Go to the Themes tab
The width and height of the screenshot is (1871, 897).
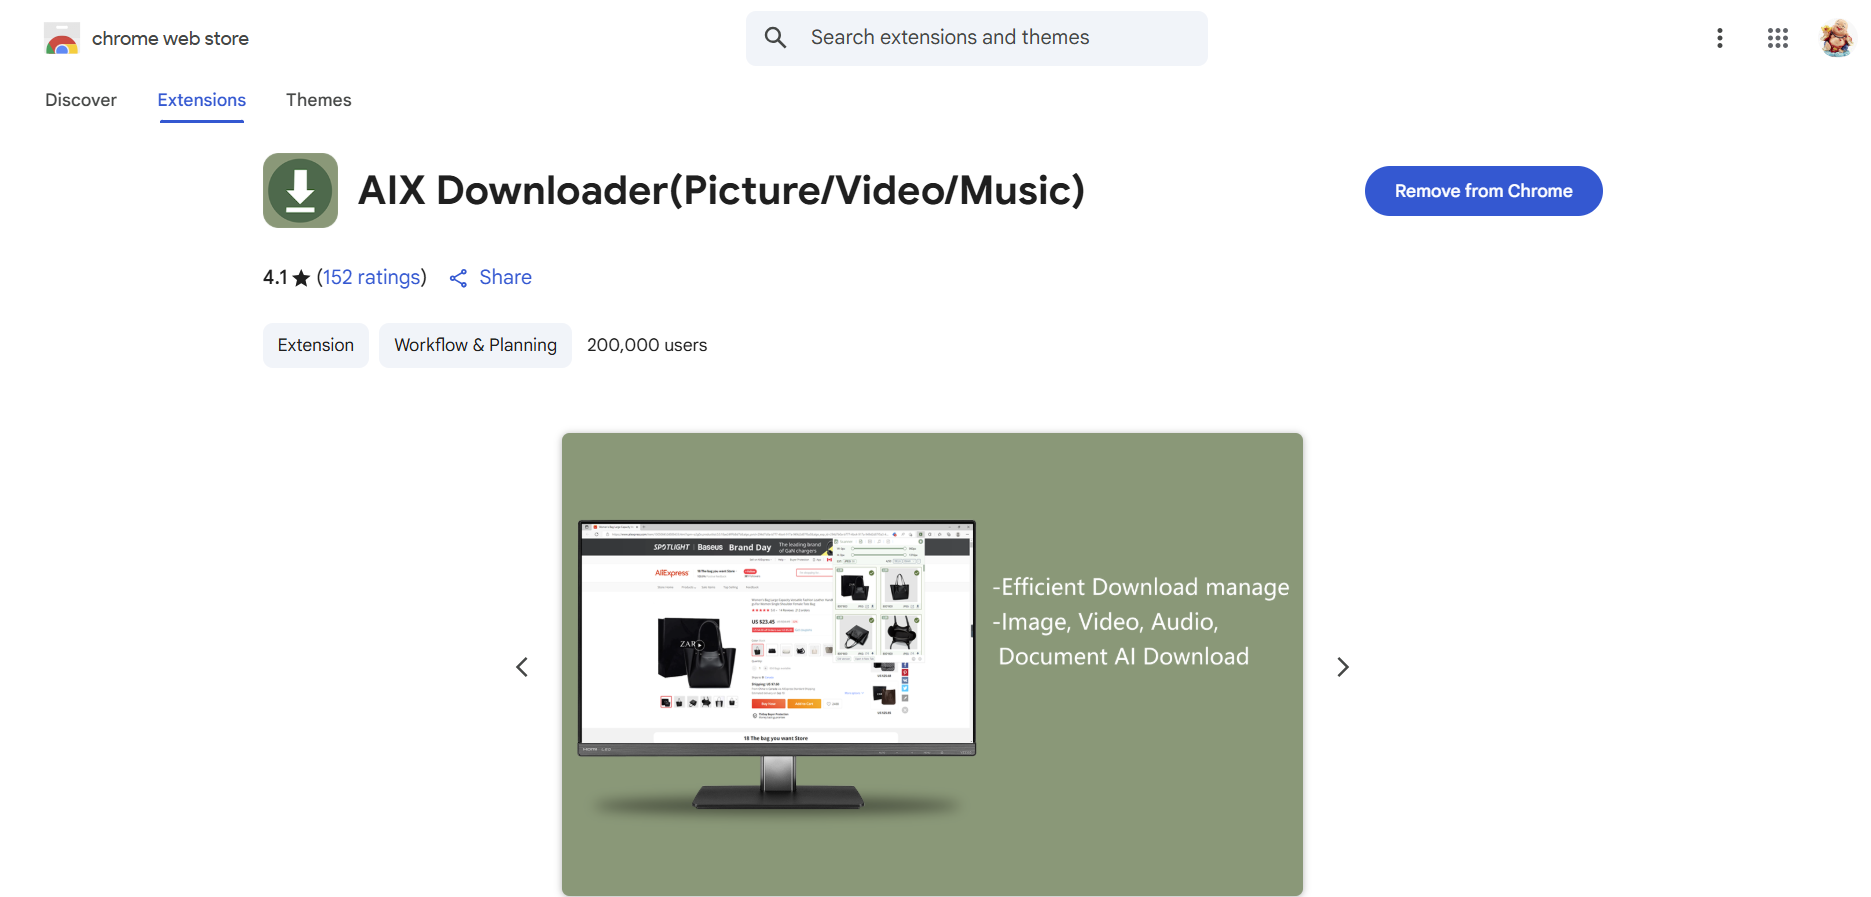point(318,100)
